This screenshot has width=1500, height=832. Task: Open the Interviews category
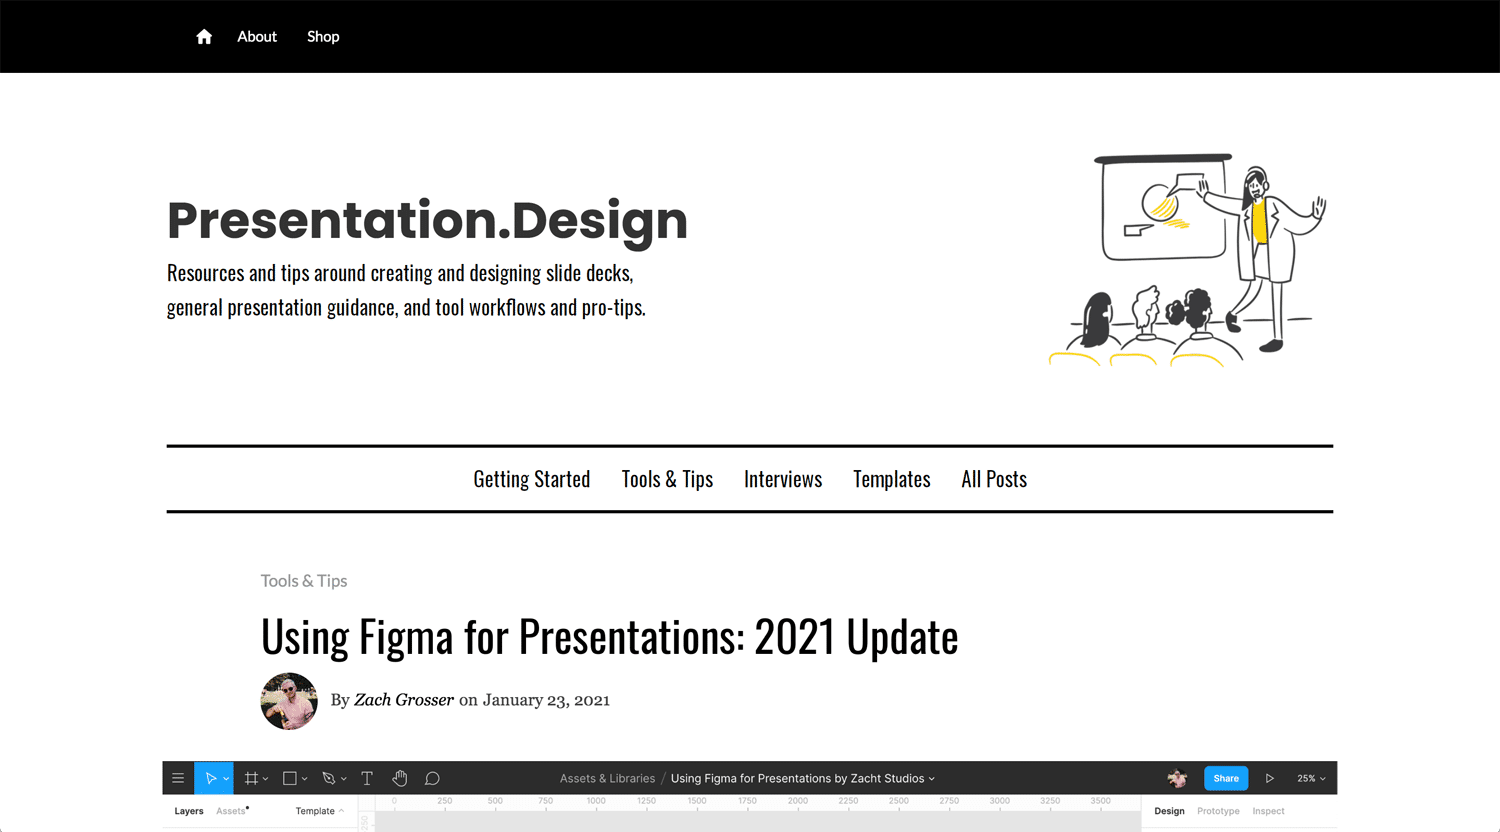tap(783, 479)
